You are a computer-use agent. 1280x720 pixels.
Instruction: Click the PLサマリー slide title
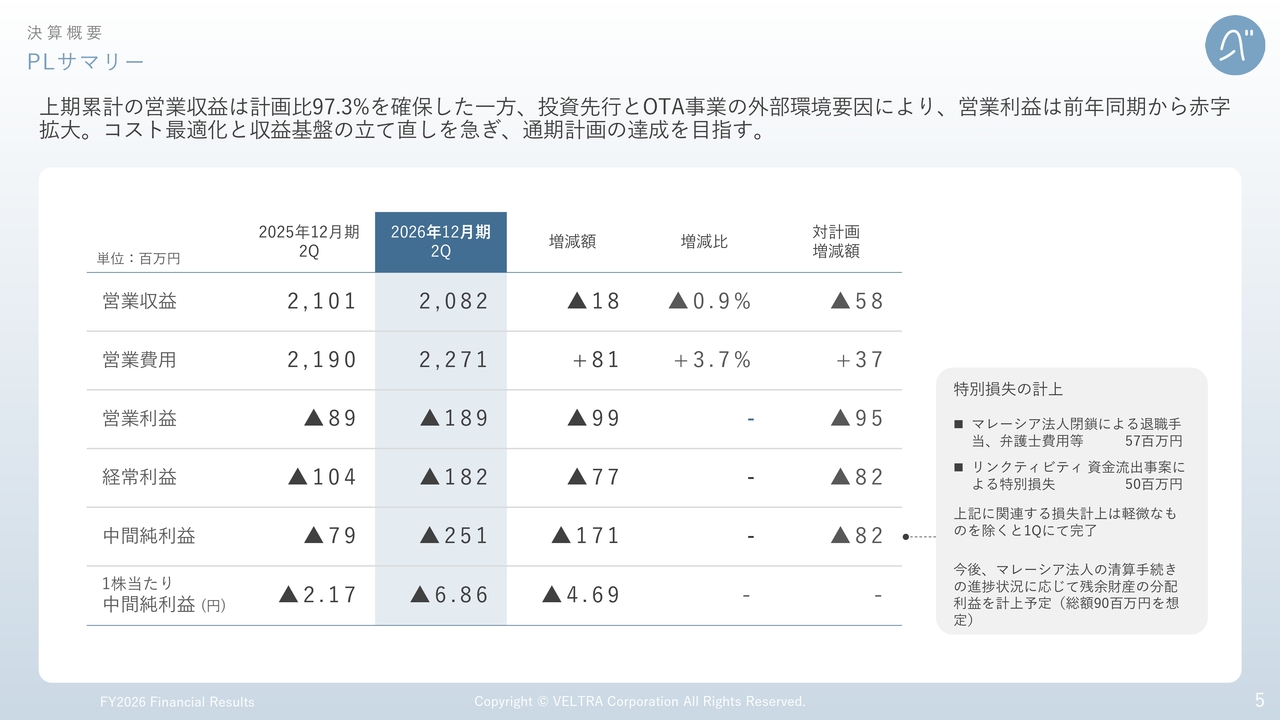point(86,62)
